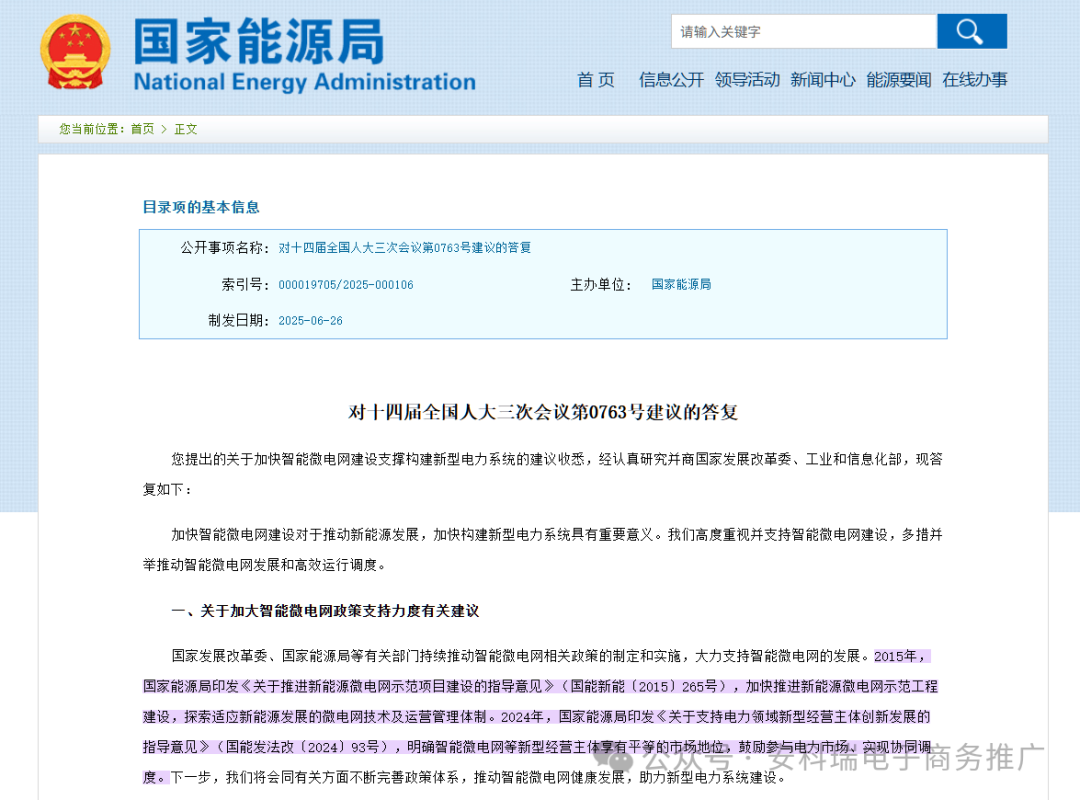Screen dimensions: 1080x800
Task: Open the 第0763号建议的答复 document link
Action: (x=405, y=247)
